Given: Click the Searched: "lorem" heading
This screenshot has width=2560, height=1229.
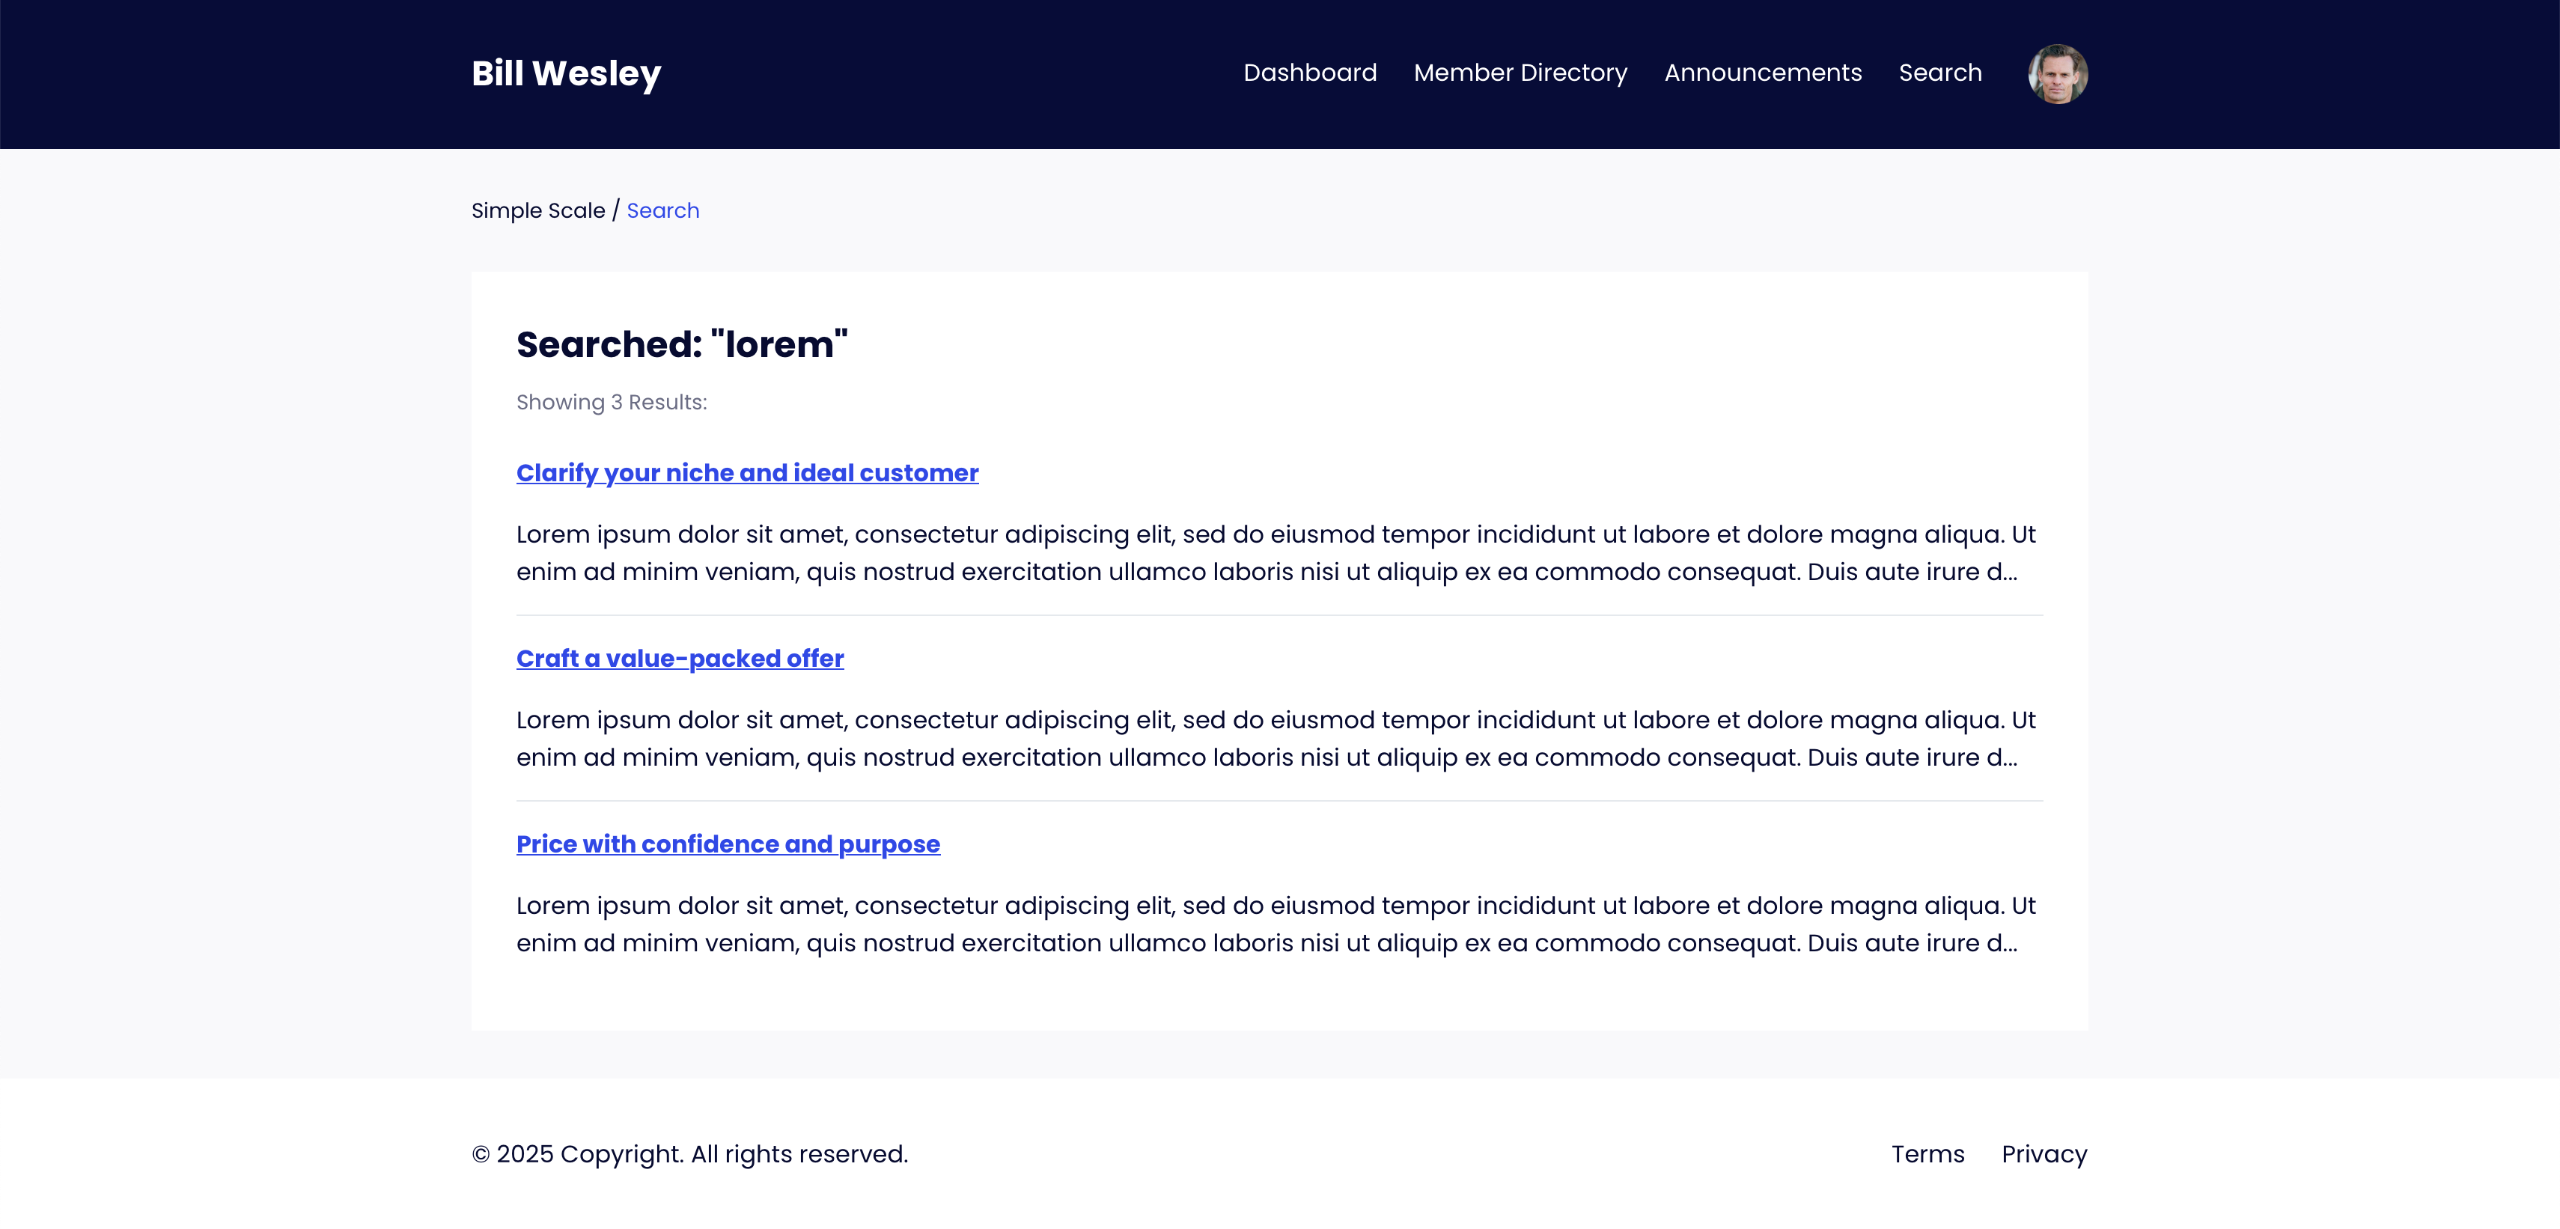Looking at the screenshot, I should 681,345.
